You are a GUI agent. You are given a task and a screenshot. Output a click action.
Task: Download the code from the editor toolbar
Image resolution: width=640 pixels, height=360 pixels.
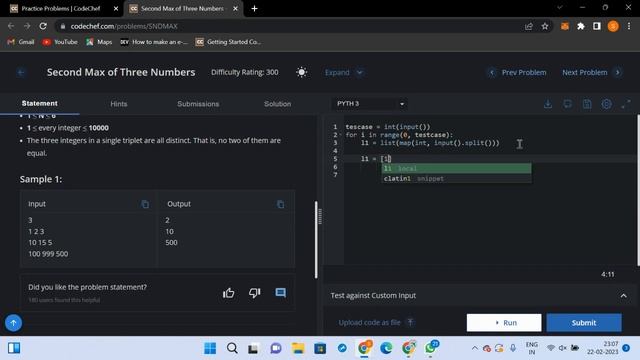tap(548, 104)
